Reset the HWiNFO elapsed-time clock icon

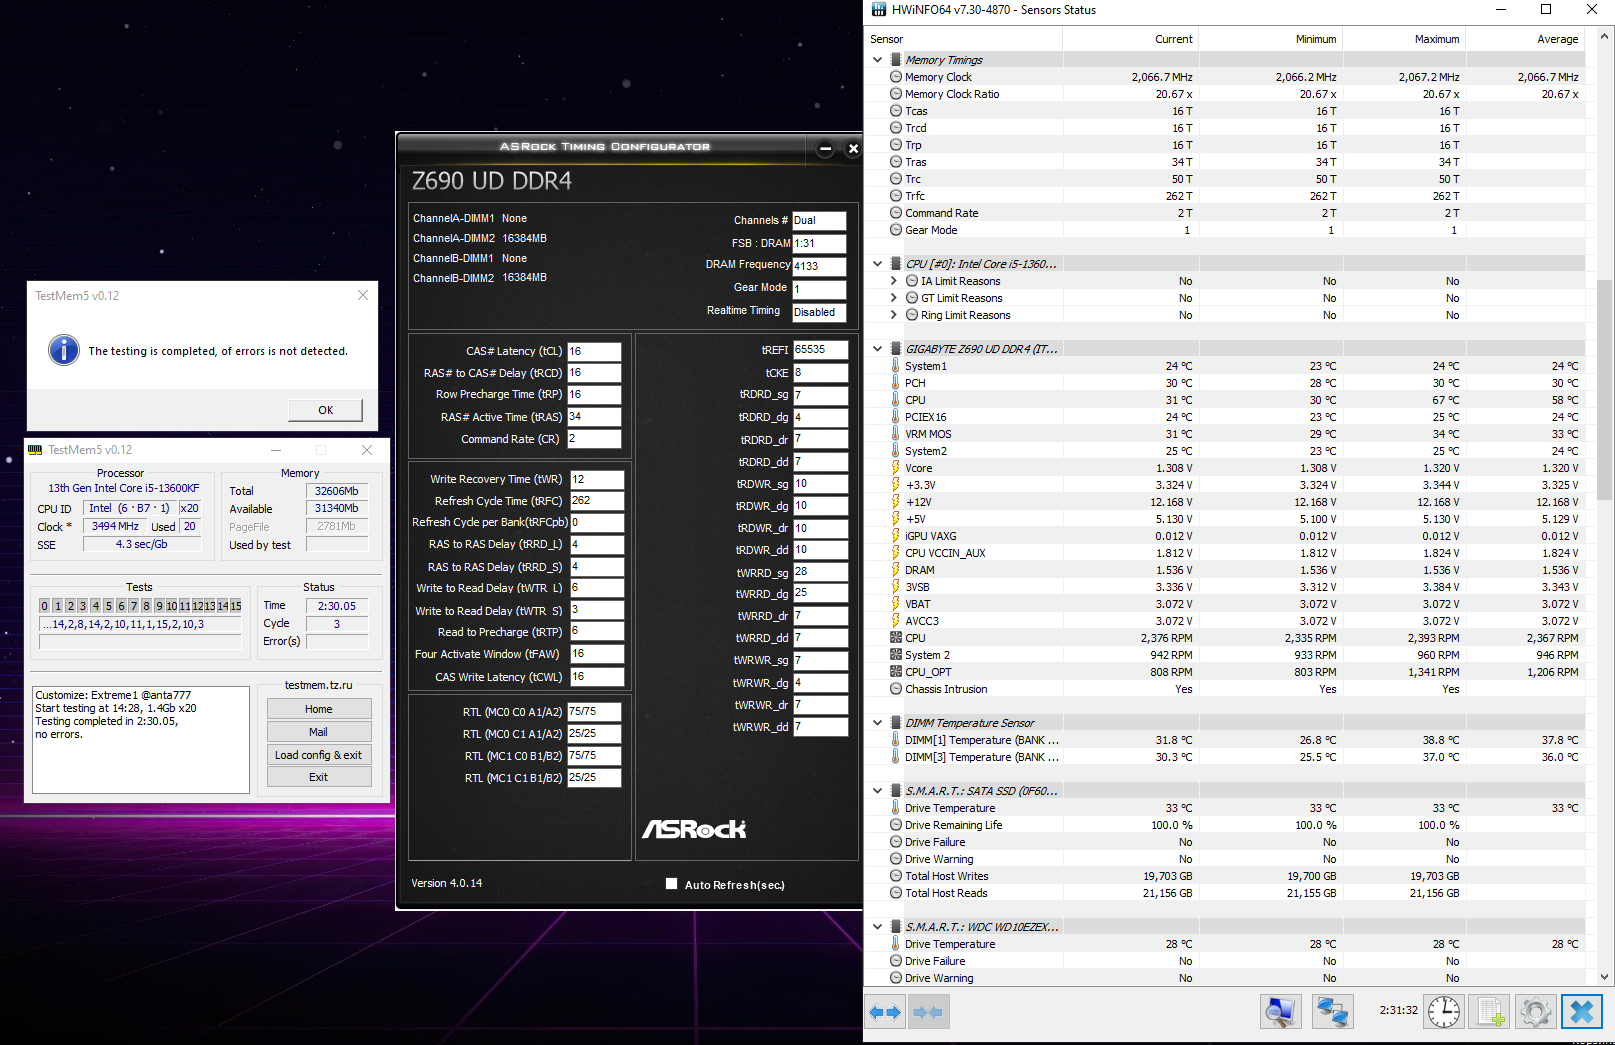tap(1443, 1012)
